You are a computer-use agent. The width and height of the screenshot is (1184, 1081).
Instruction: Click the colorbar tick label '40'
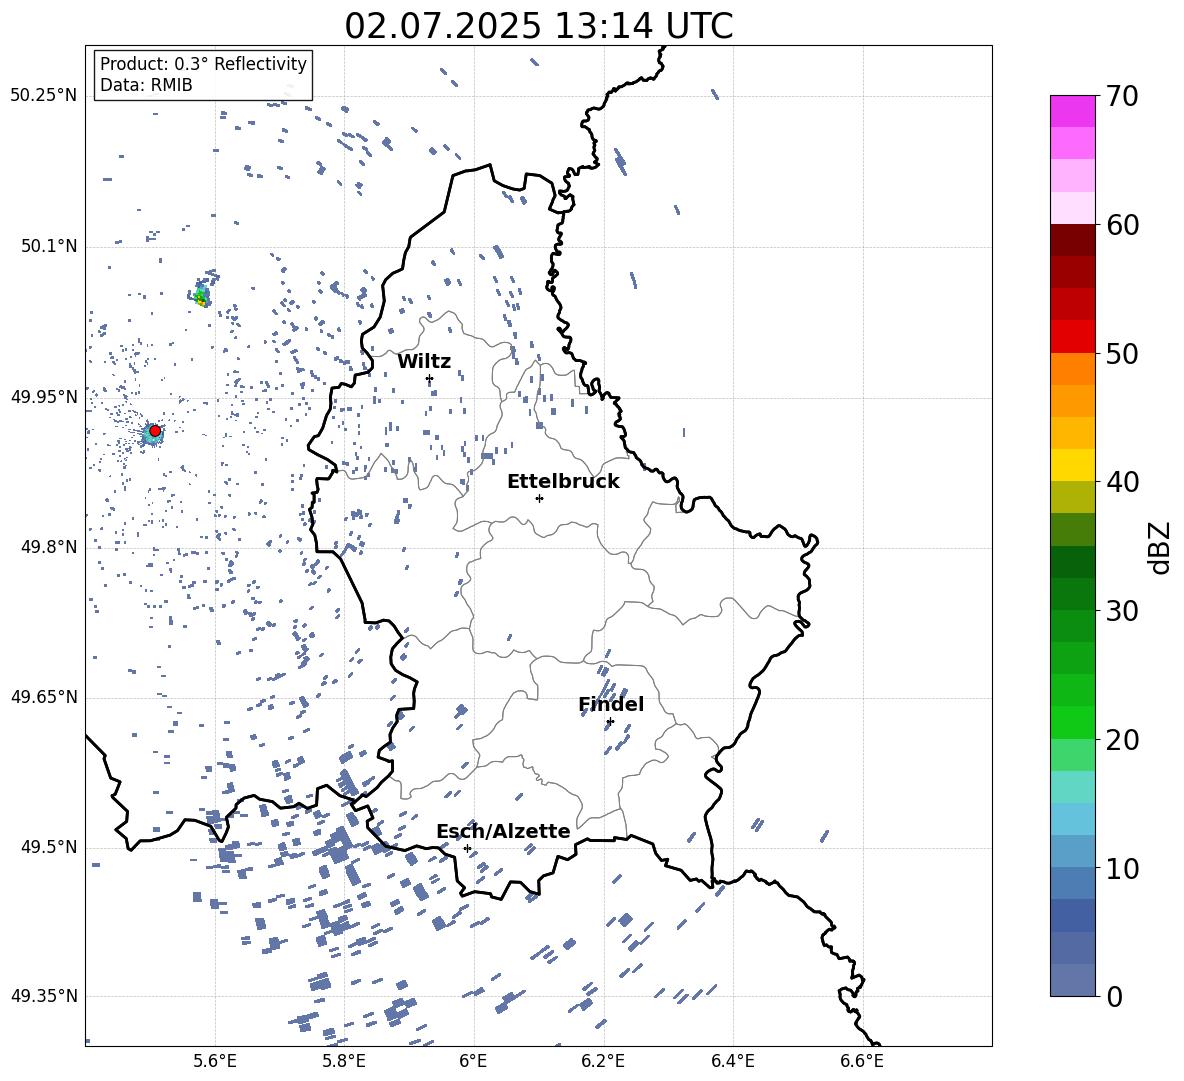pyautogui.click(x=1122, y=482)
